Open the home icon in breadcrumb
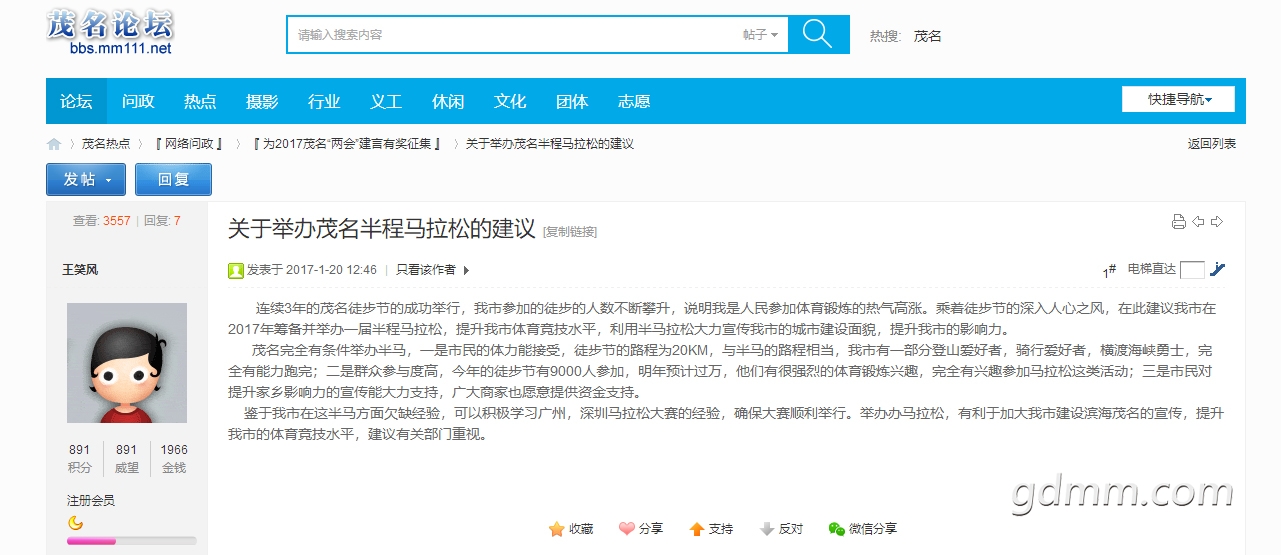Screen dimensions: 1281x555 coord(54,144)
